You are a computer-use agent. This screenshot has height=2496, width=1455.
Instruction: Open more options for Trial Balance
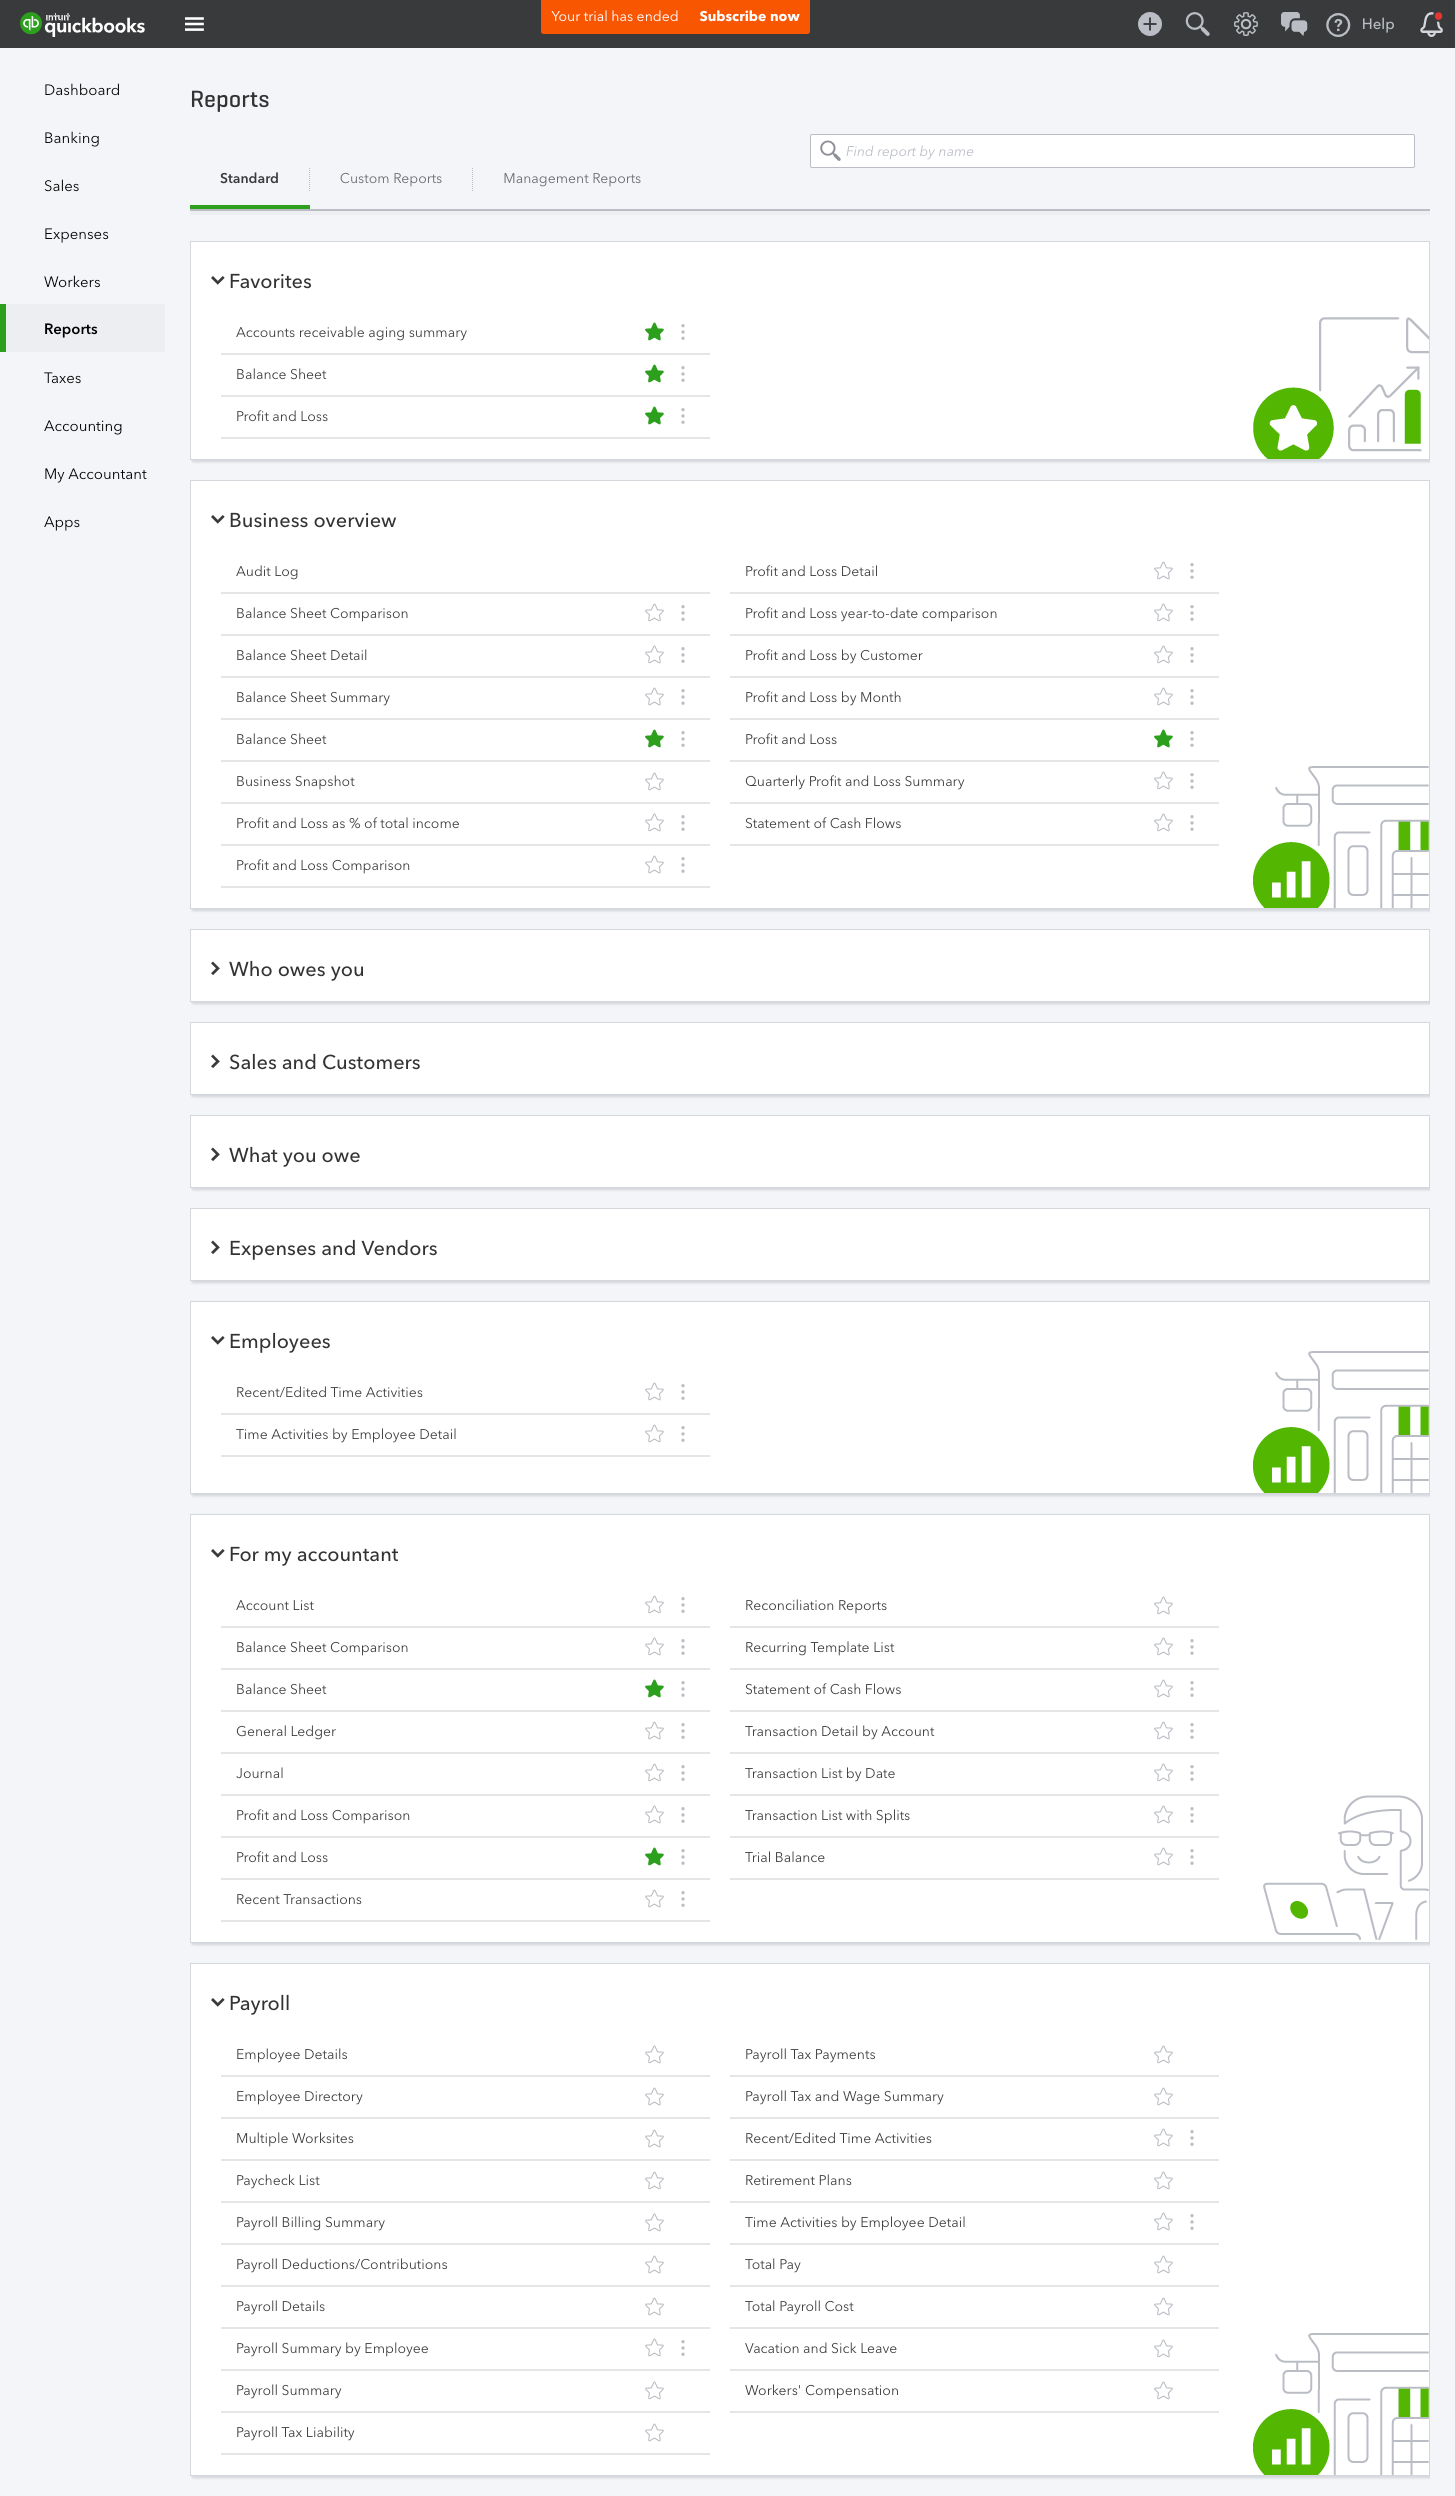click(1192, 1857)
